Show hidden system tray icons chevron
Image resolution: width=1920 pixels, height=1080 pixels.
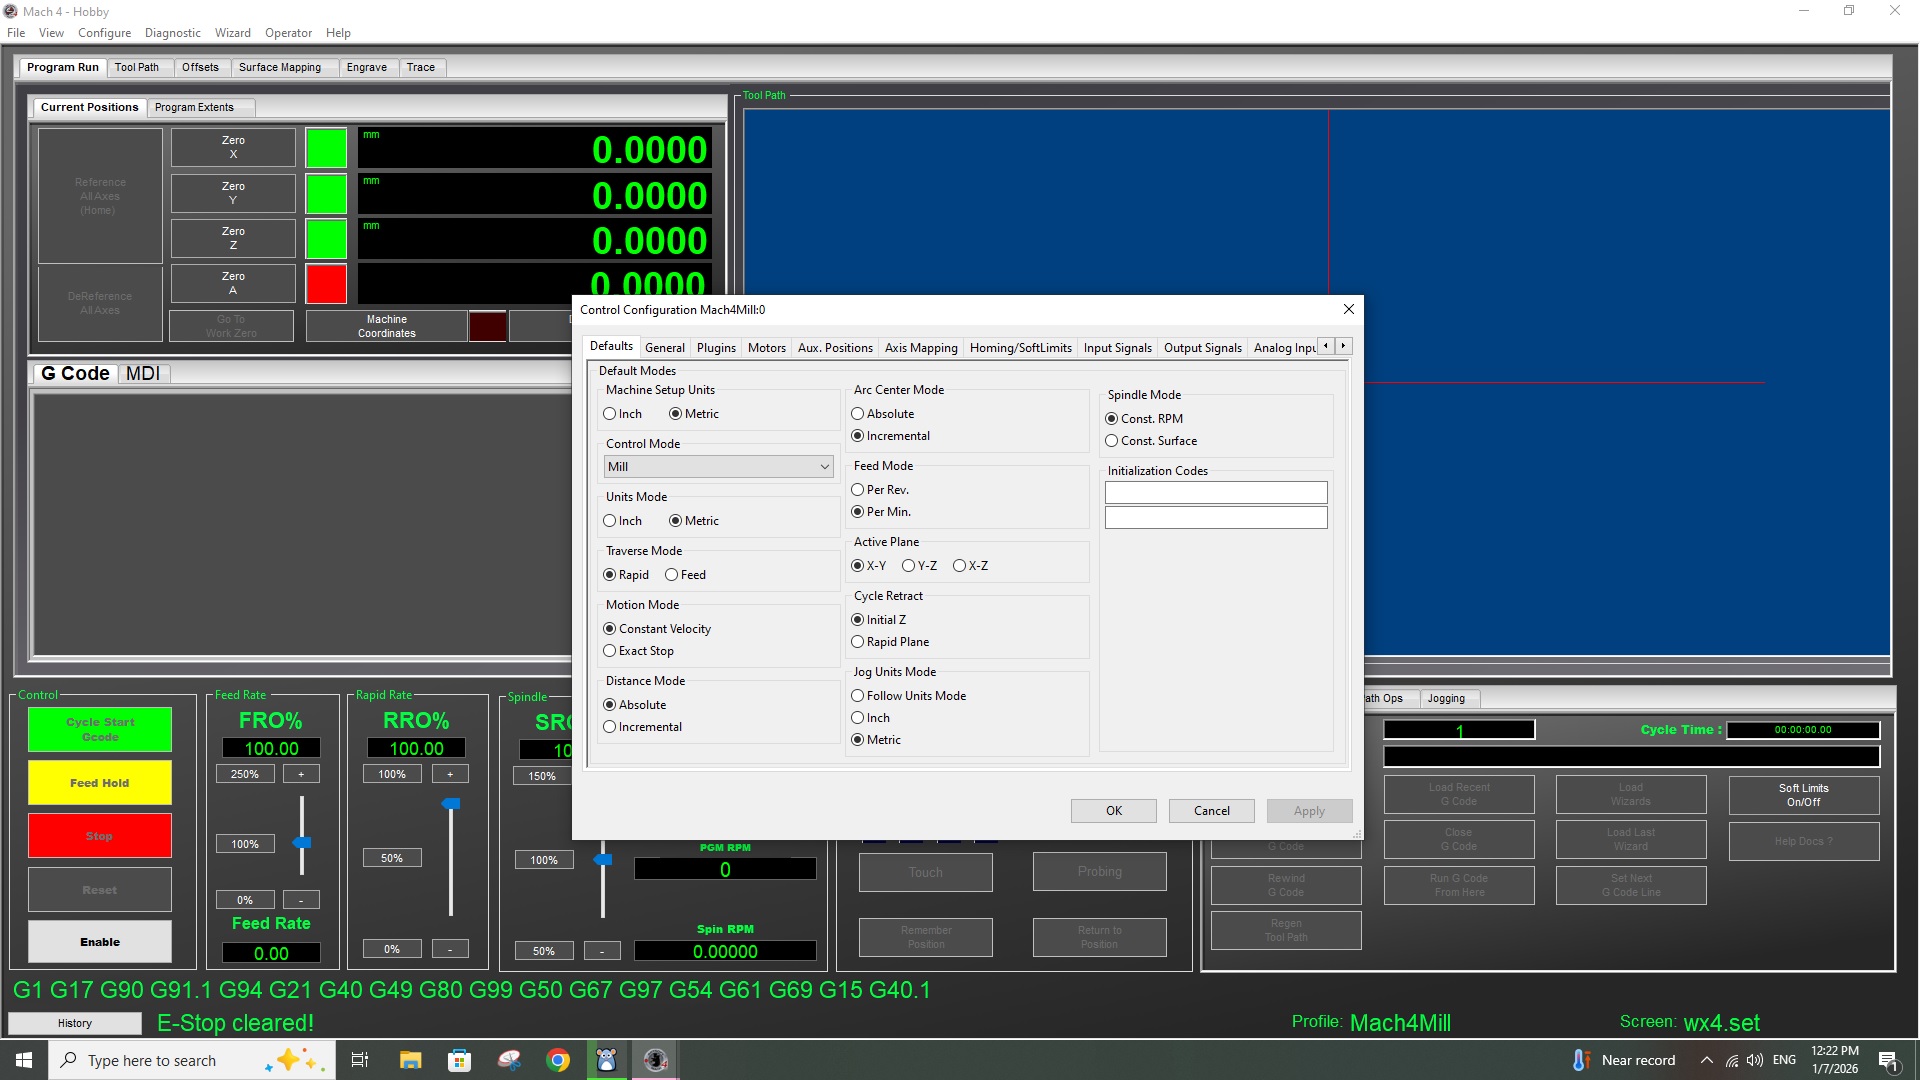[1706, 1060]
